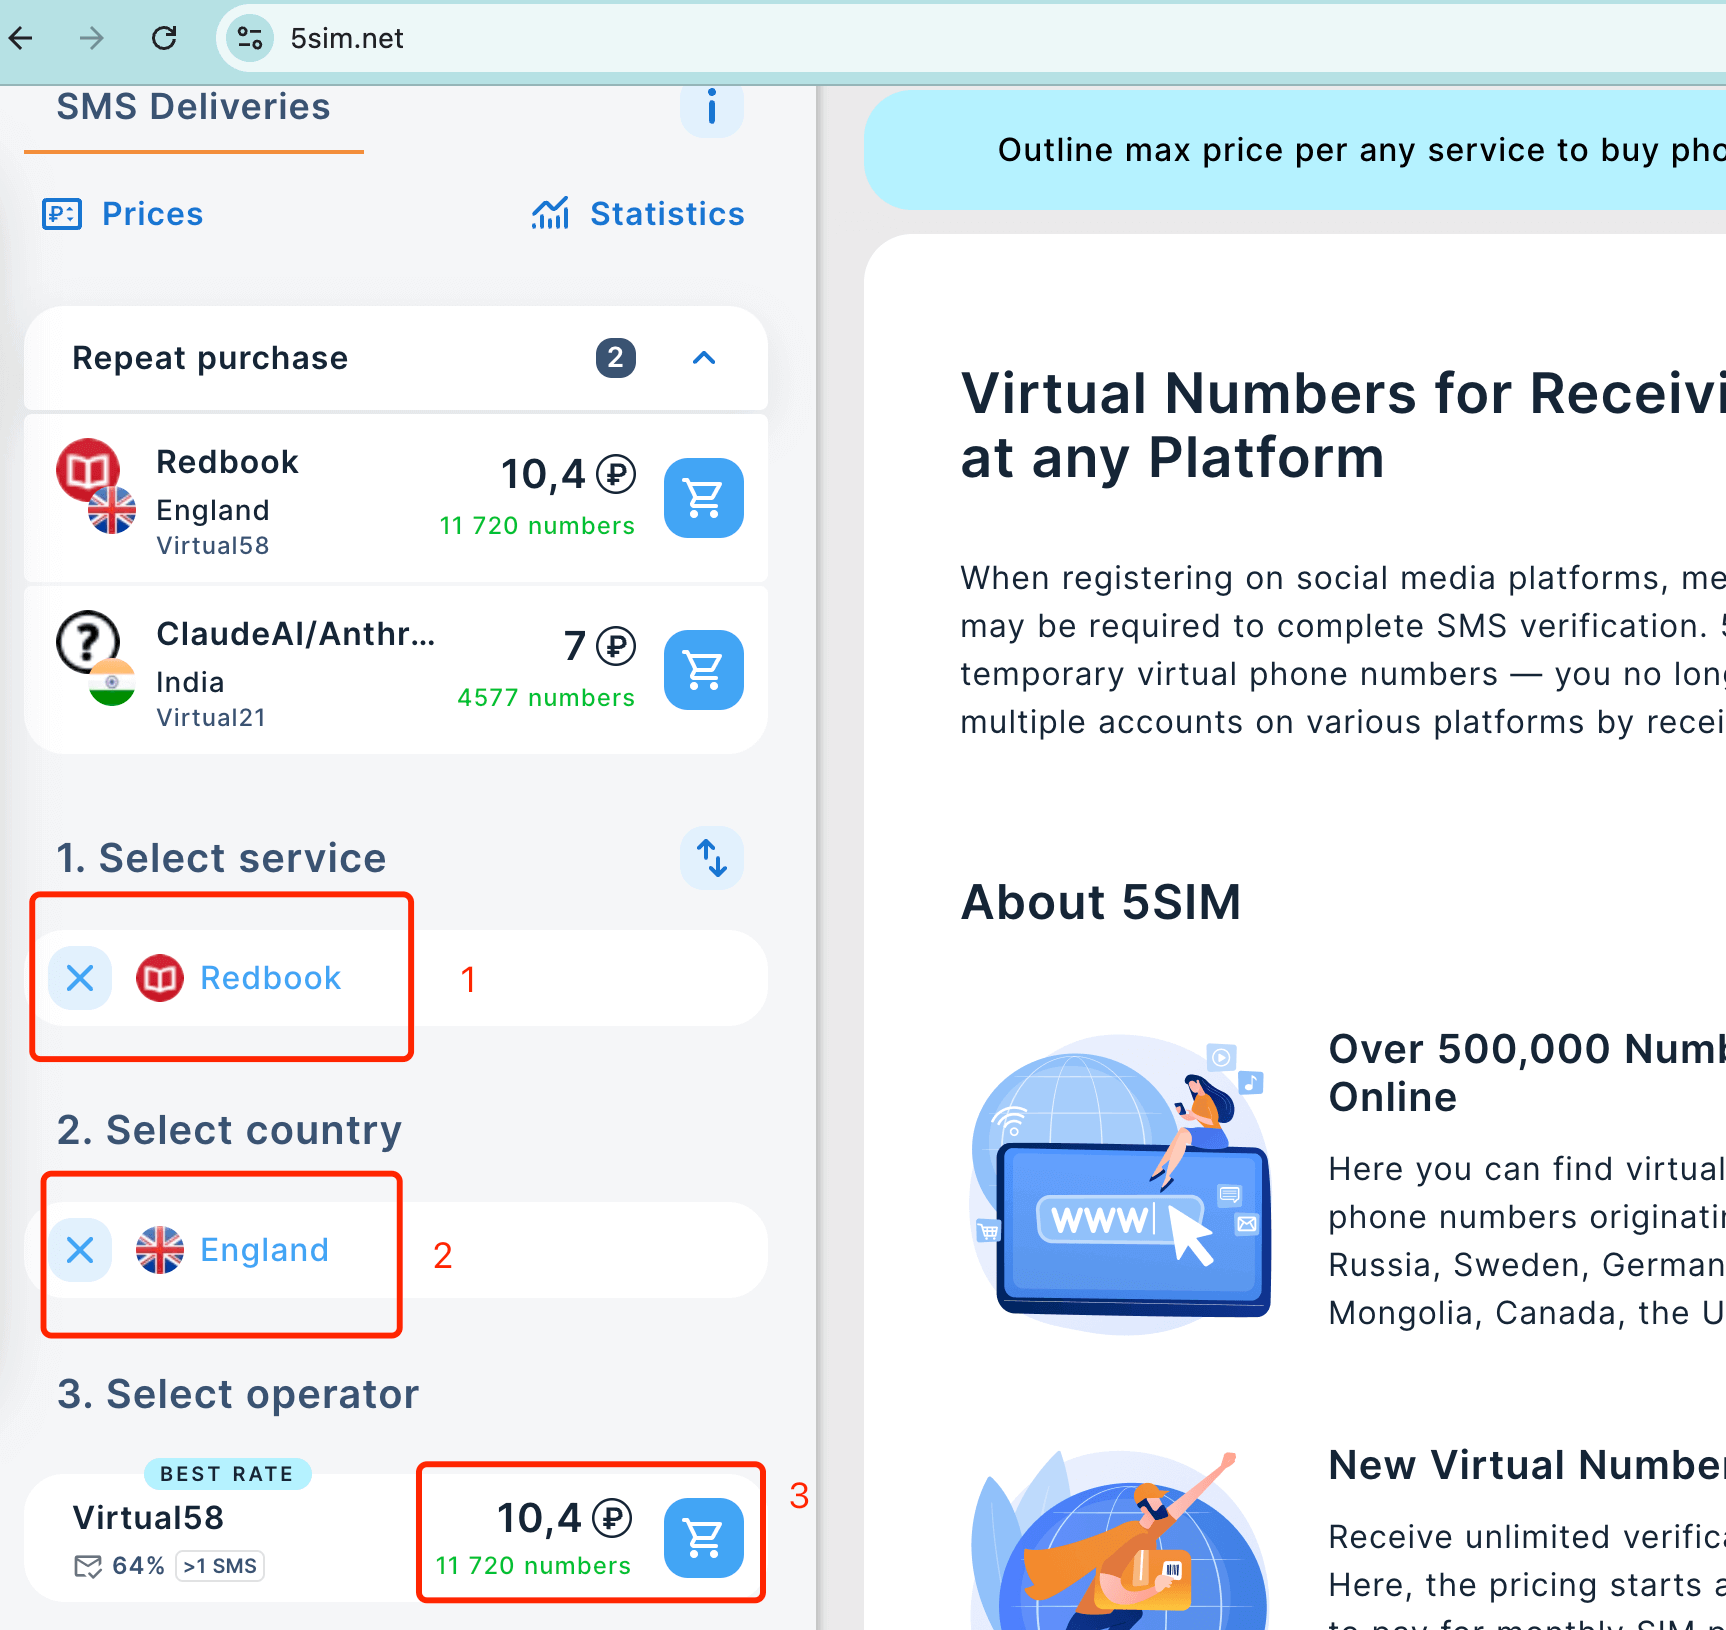The width and height of the screenshot is (1726, 1630).
Task: Click the WWW browser illustration
Action: point(1120,1184)
